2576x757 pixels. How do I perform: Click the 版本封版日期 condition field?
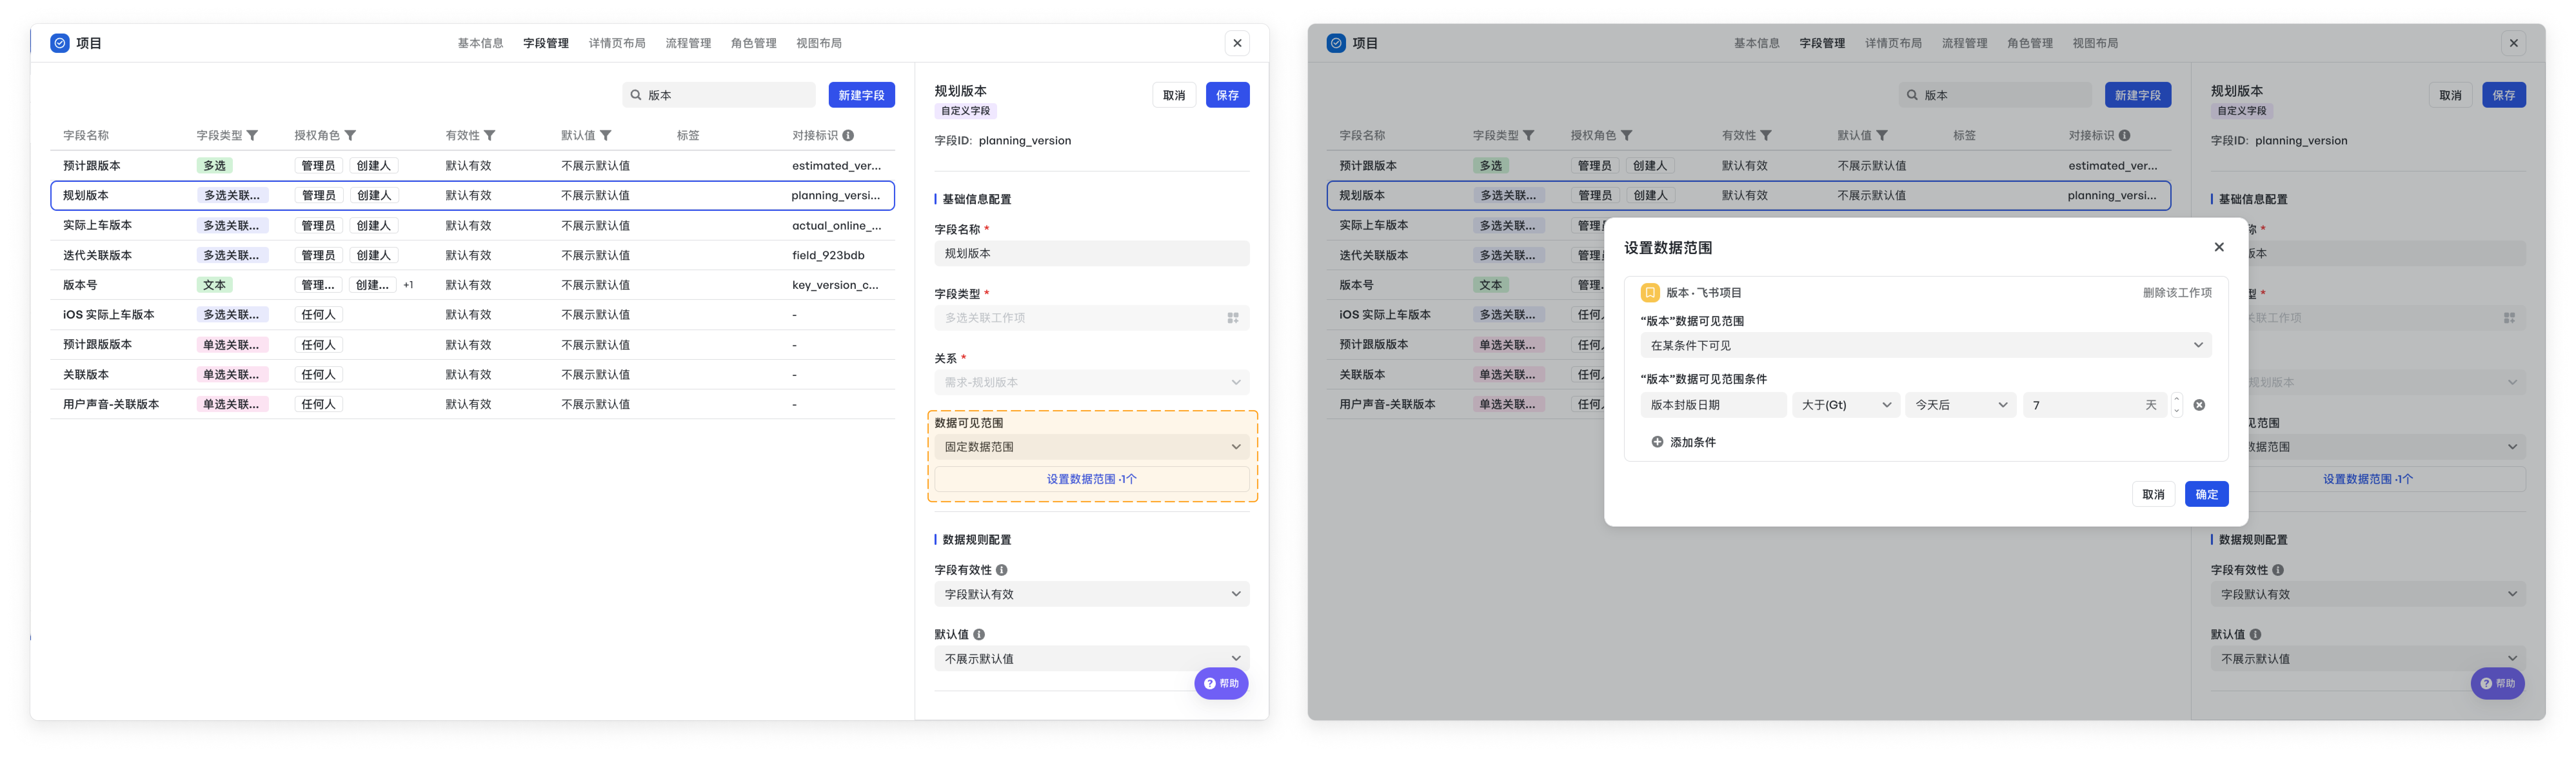1713,405
